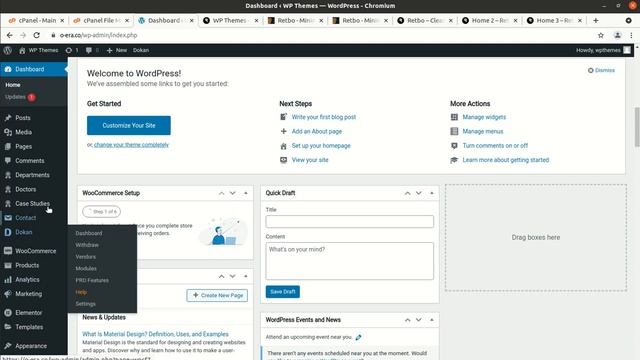This screenshot has height=360, width=640.
Task: Switch to the cPanel File Manager tab
Action: point(101,20)
